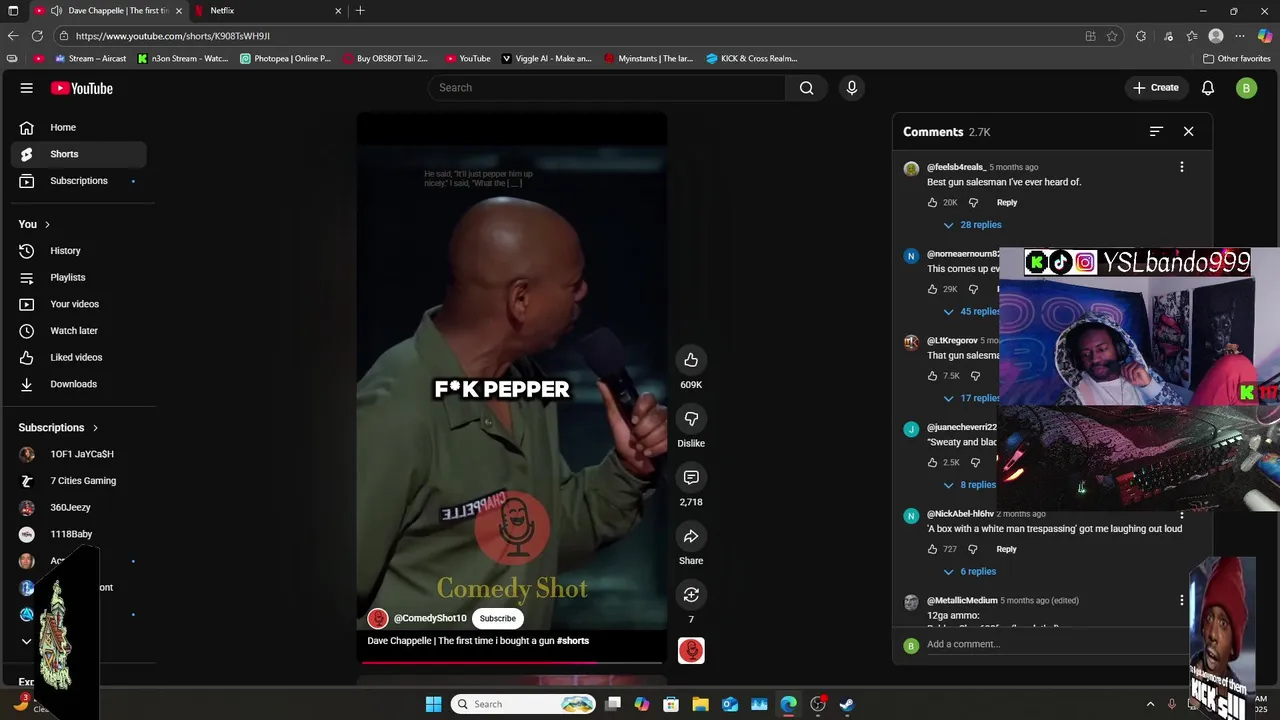Seek on the short's red progress bar
Image resolution: width=1280 pixels, height=720 pixels.
(x=512, y=661)
